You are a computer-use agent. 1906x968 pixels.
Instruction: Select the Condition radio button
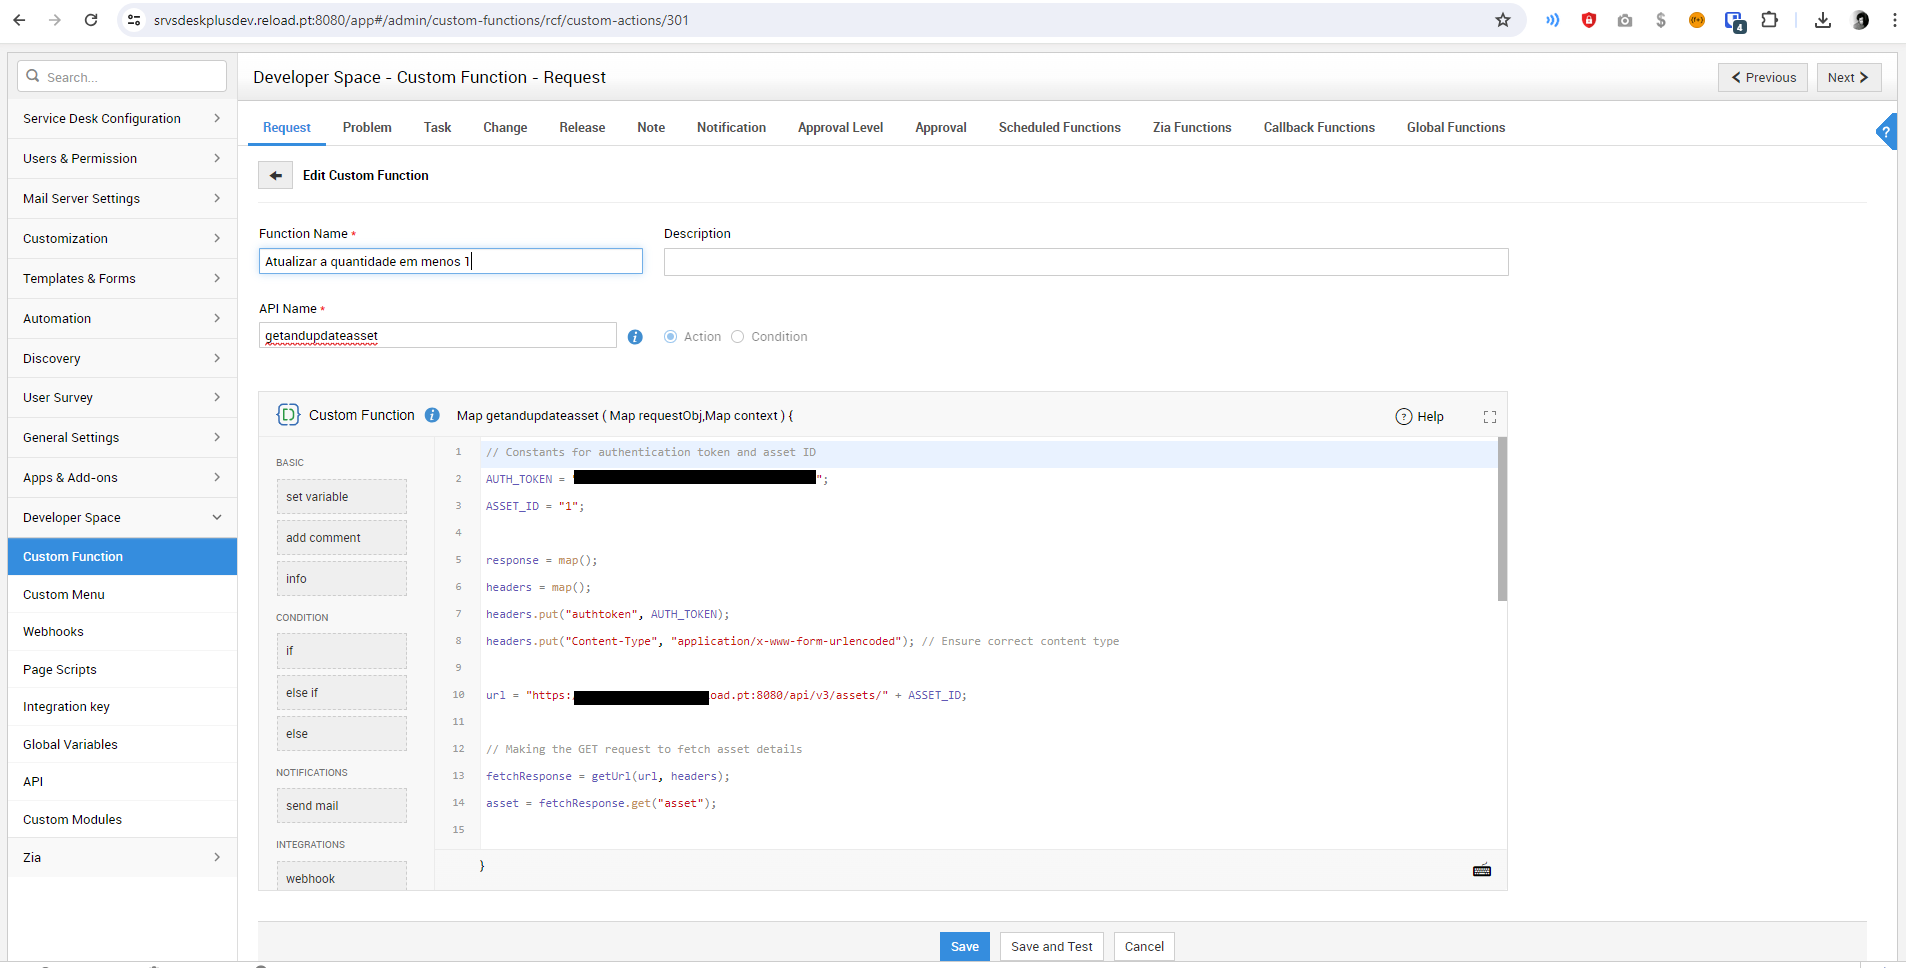738,337
